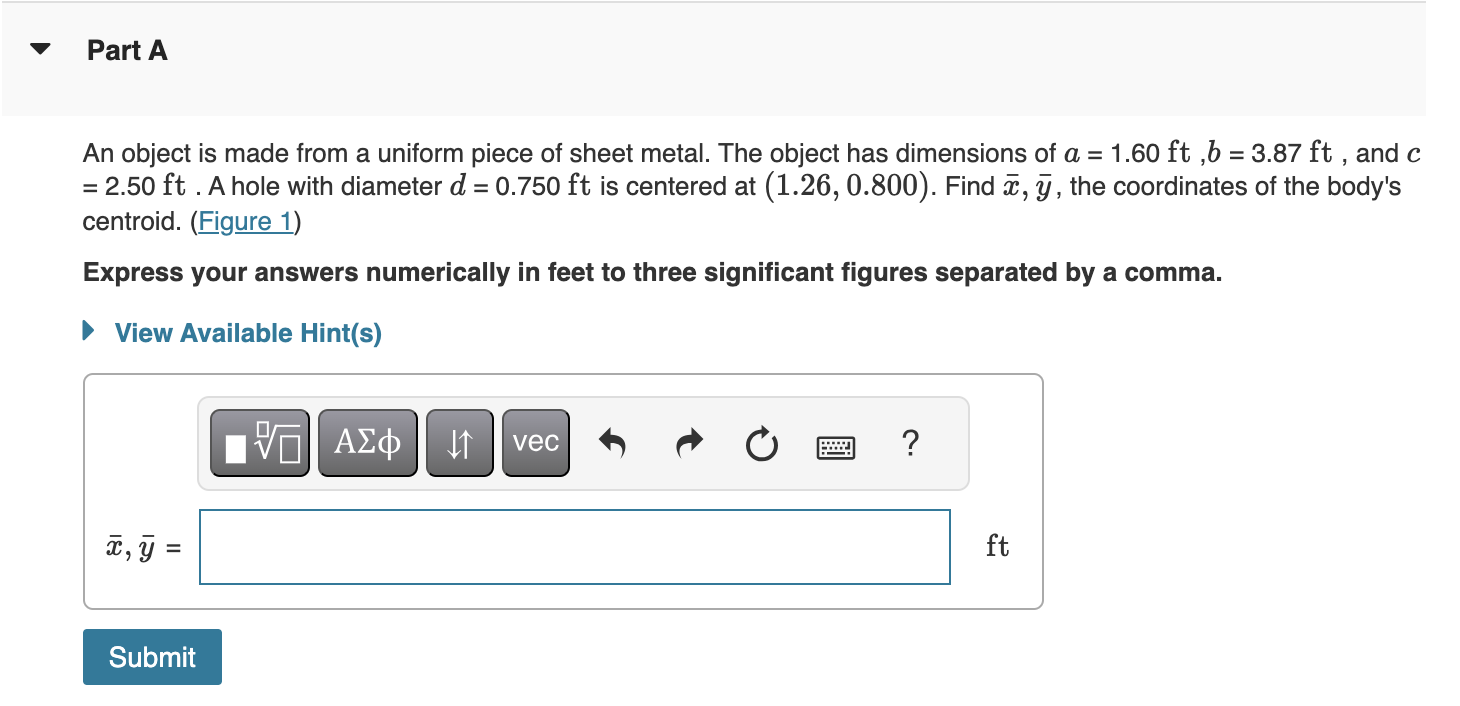Click the gray Part A header bar

click(x=700, y=60)
